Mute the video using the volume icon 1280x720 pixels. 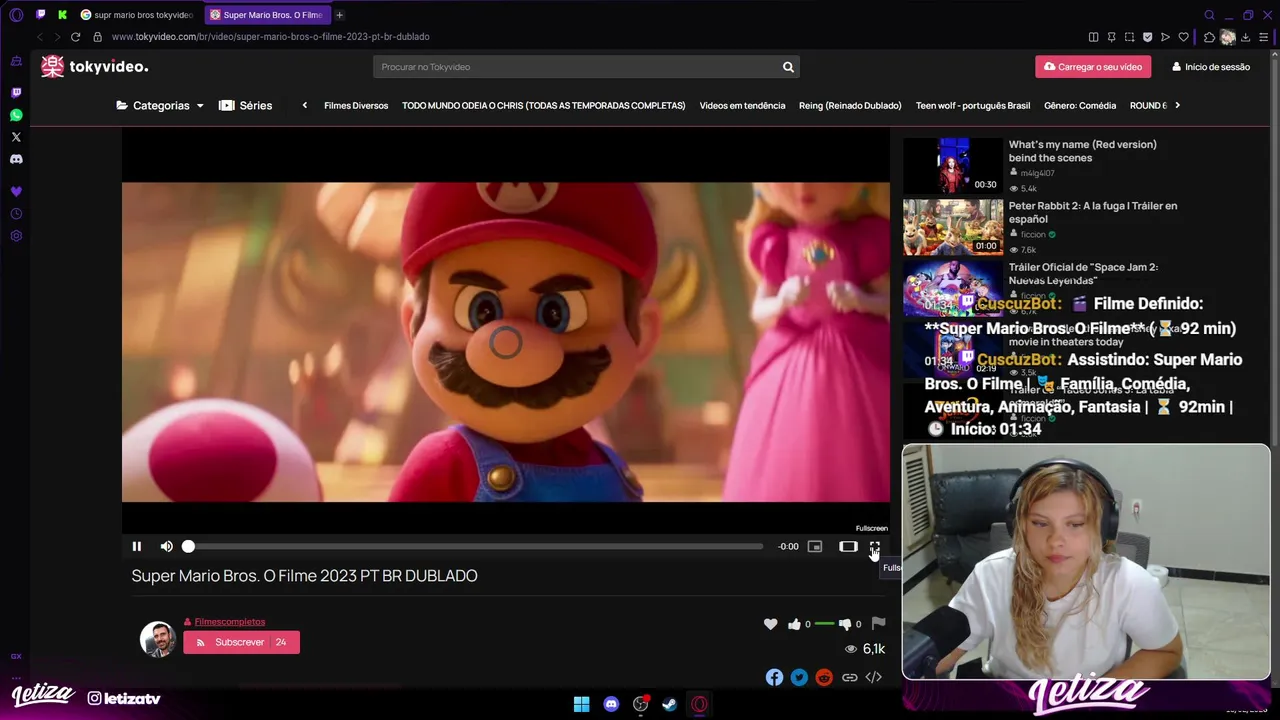[166, 546]
